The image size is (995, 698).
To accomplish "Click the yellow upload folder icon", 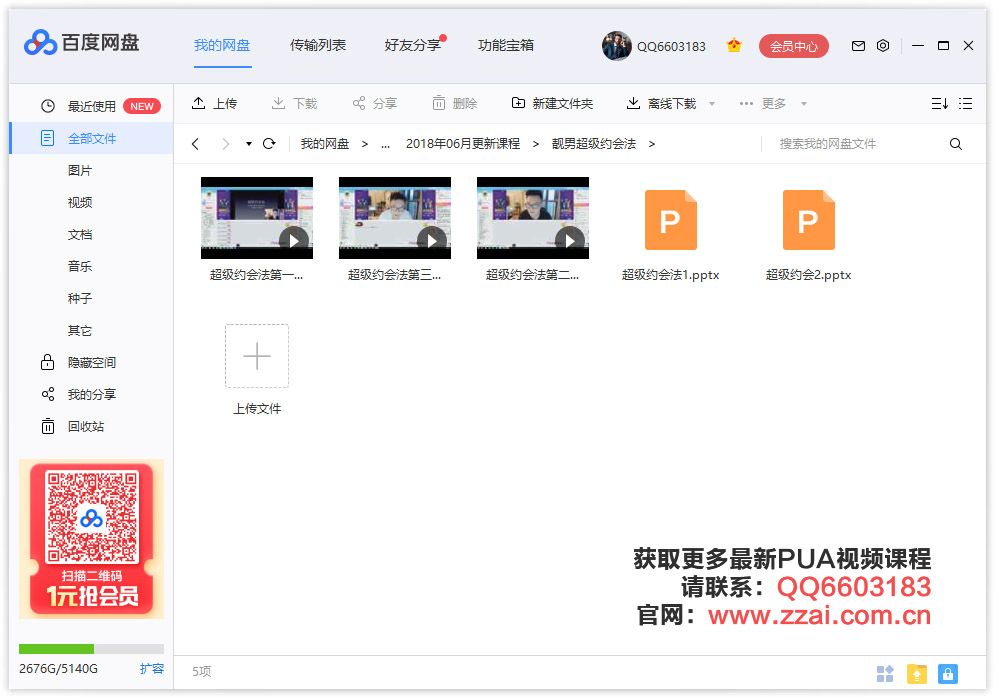I will click(x=917, y=673).
